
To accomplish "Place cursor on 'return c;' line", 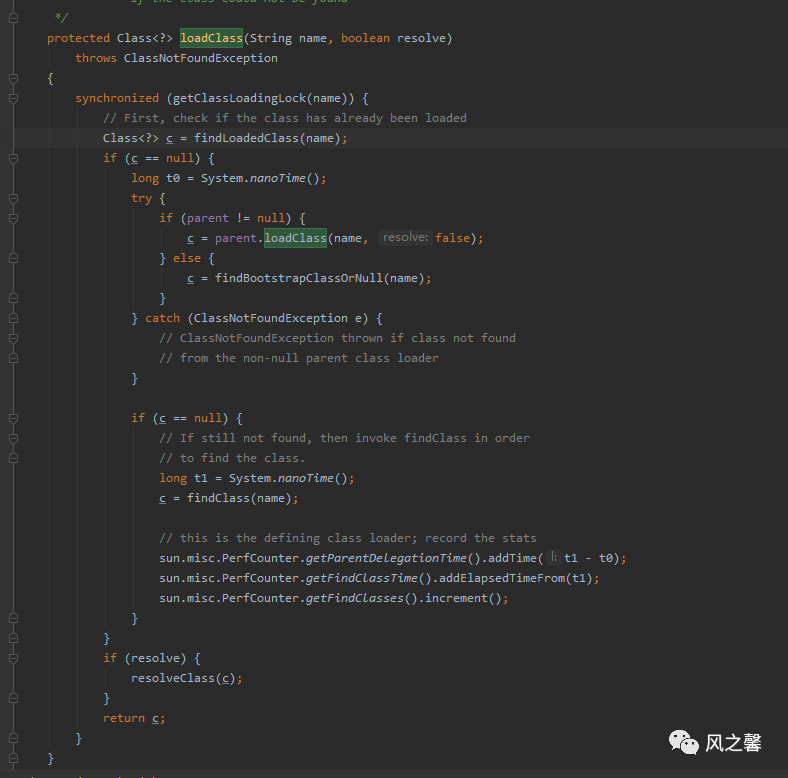I will (x=134, y=718).
